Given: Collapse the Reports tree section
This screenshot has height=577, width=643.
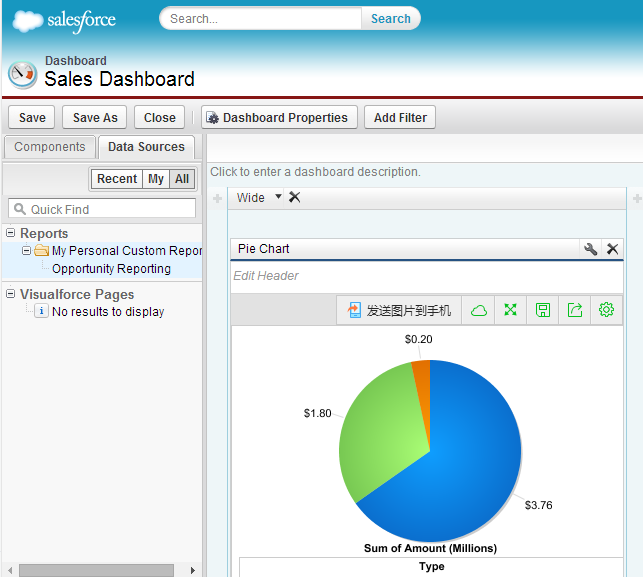Looking at the screenshot, I should [11, 233].
